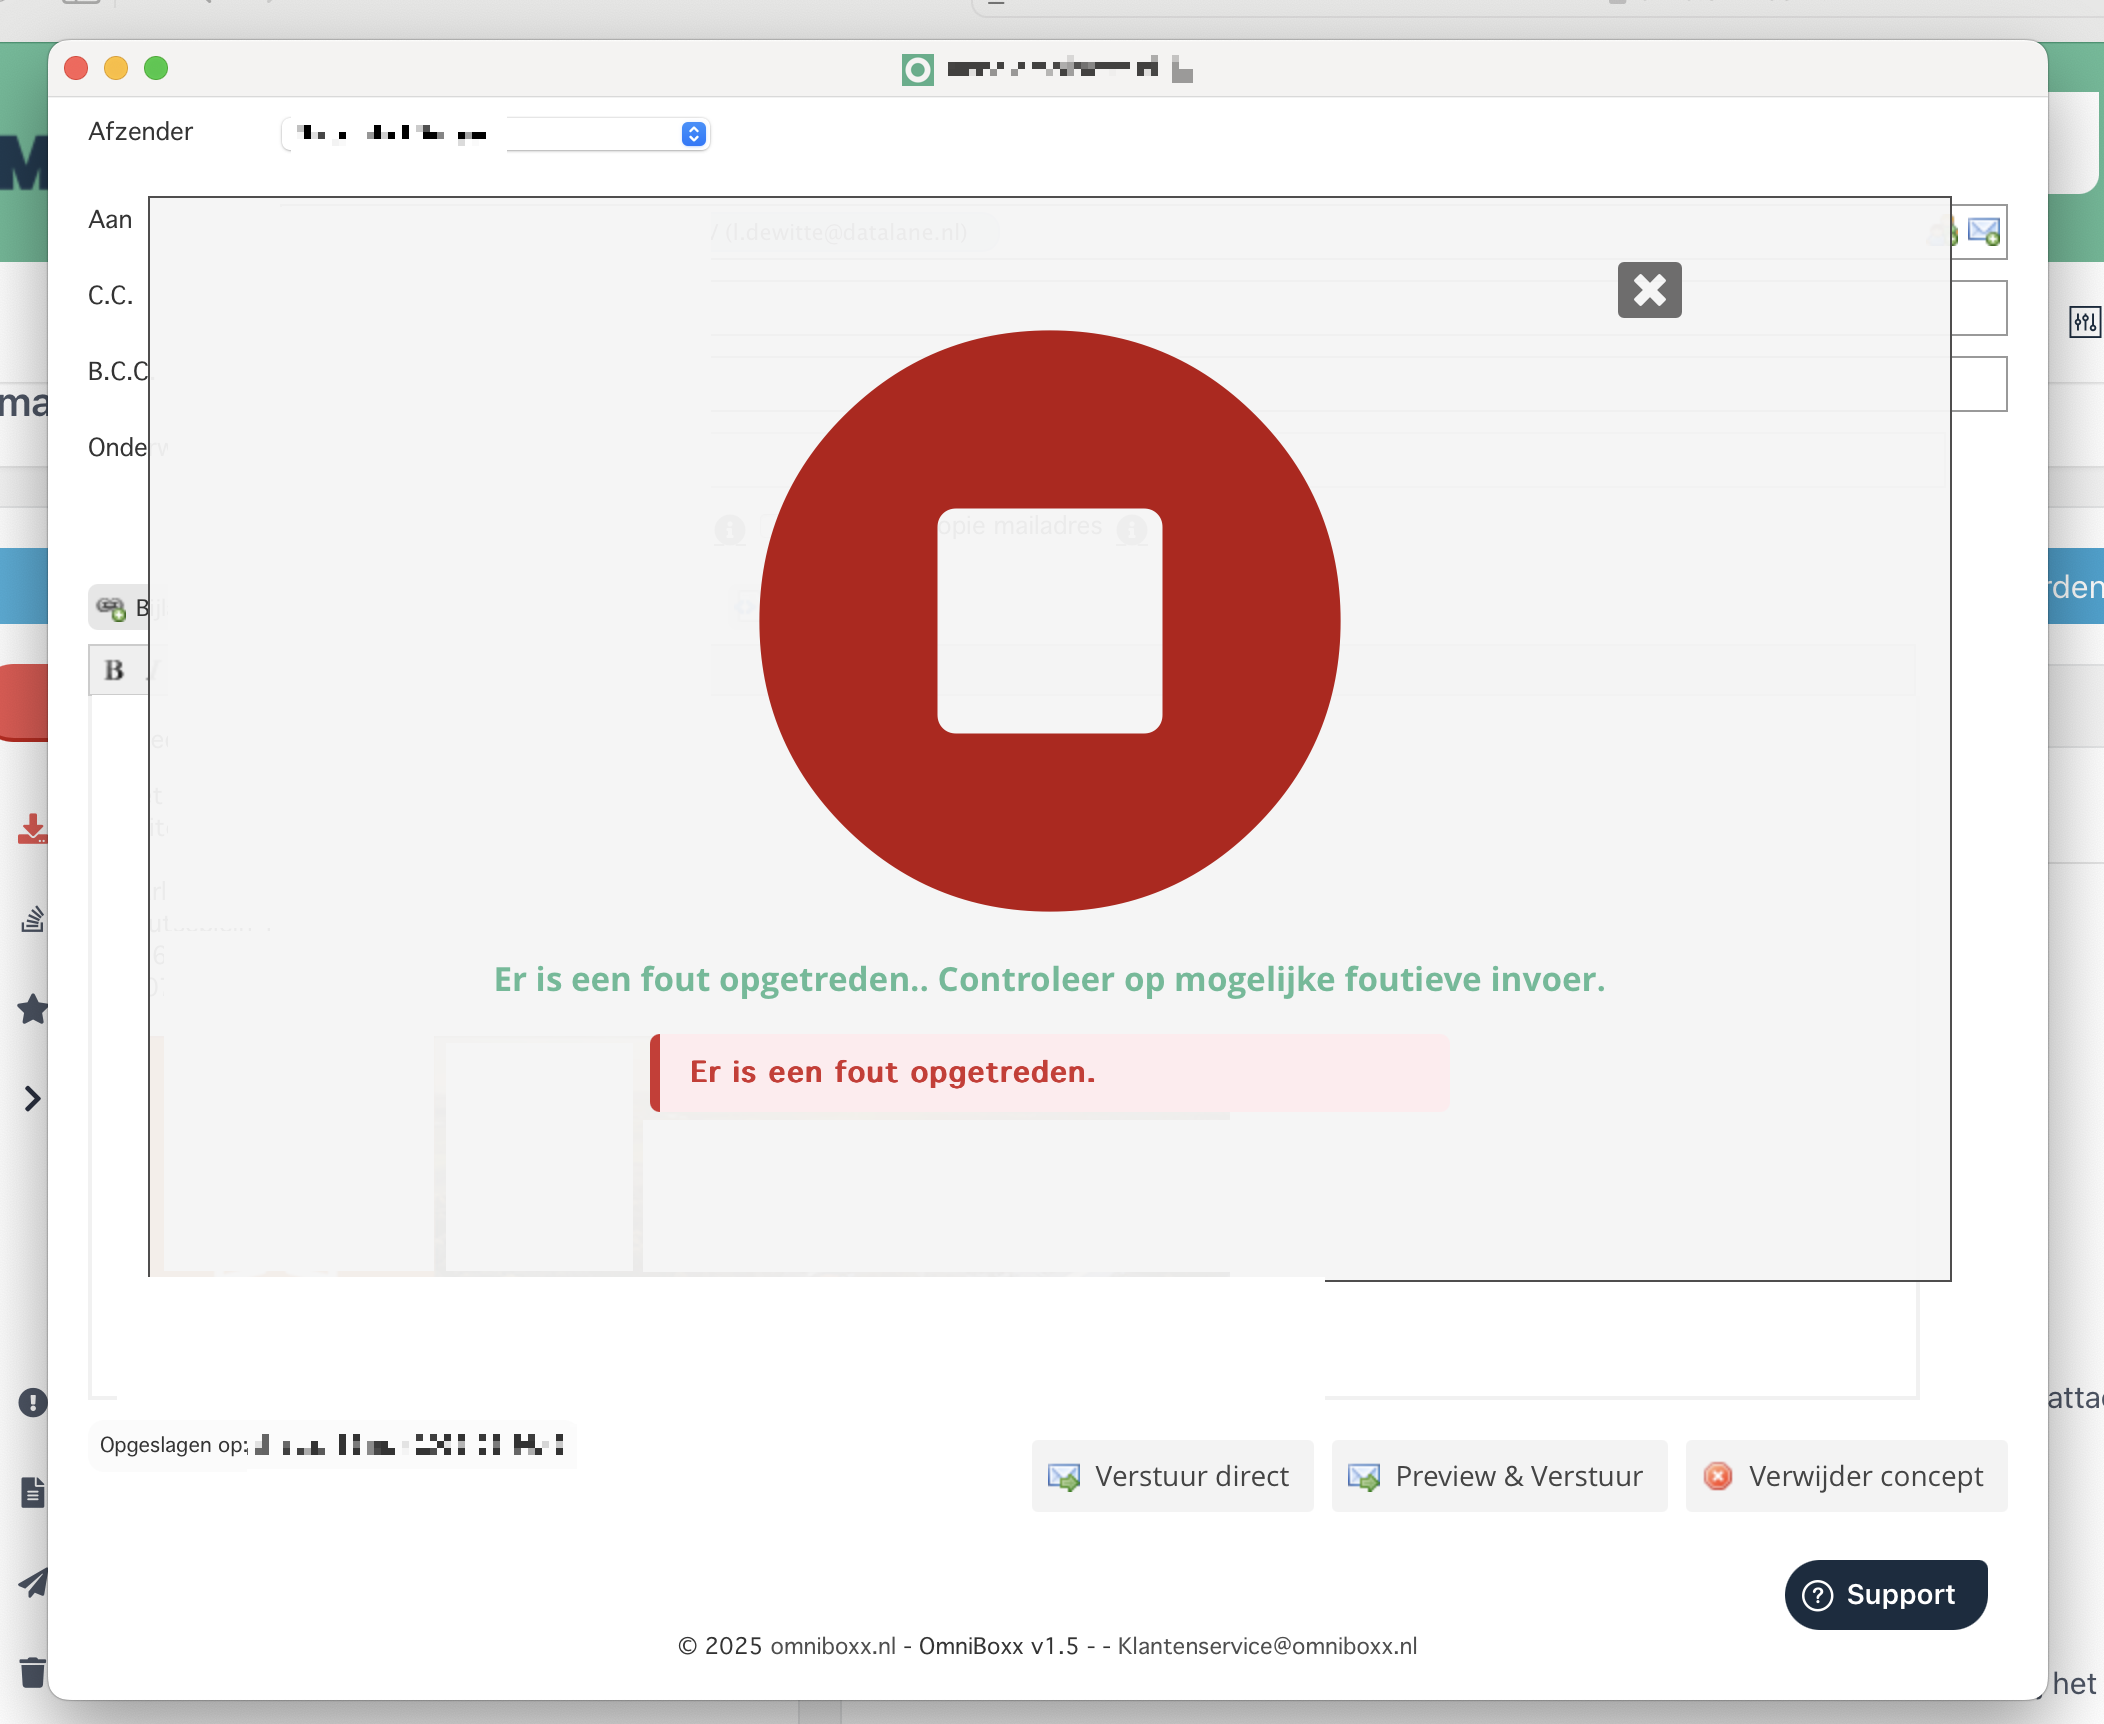The image size is (2104, 1724).
Task: Click inside the C.C. input field
Action: (1978, 308)
